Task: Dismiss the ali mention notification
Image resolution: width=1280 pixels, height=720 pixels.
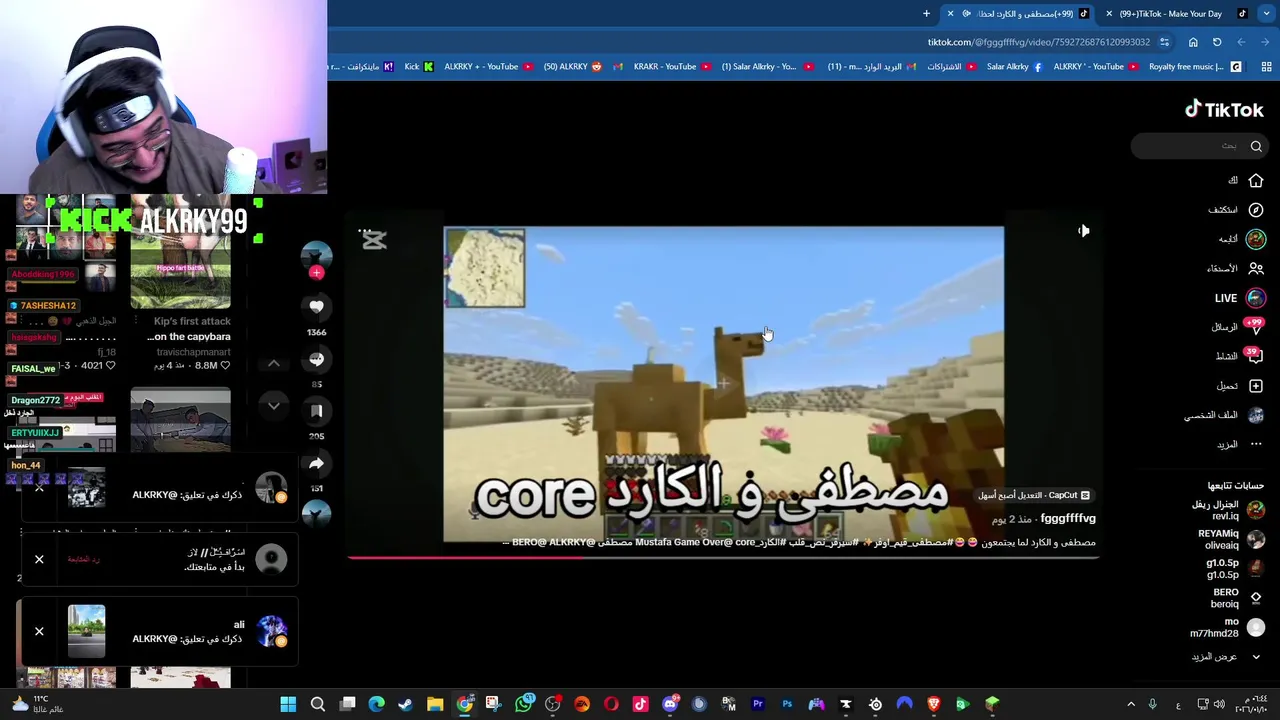Action: click(x=39, y=632)
